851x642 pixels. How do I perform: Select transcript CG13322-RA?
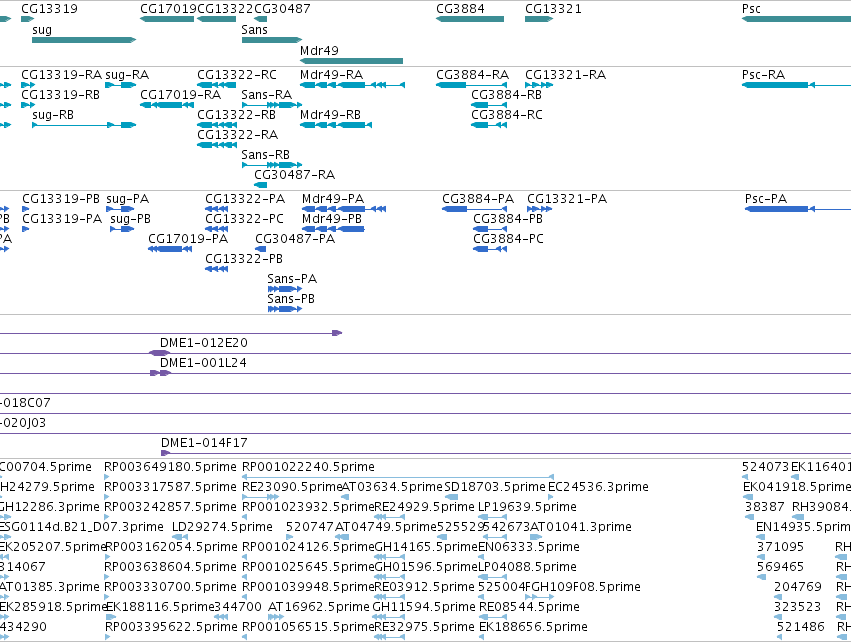click(x=237, y=135)
